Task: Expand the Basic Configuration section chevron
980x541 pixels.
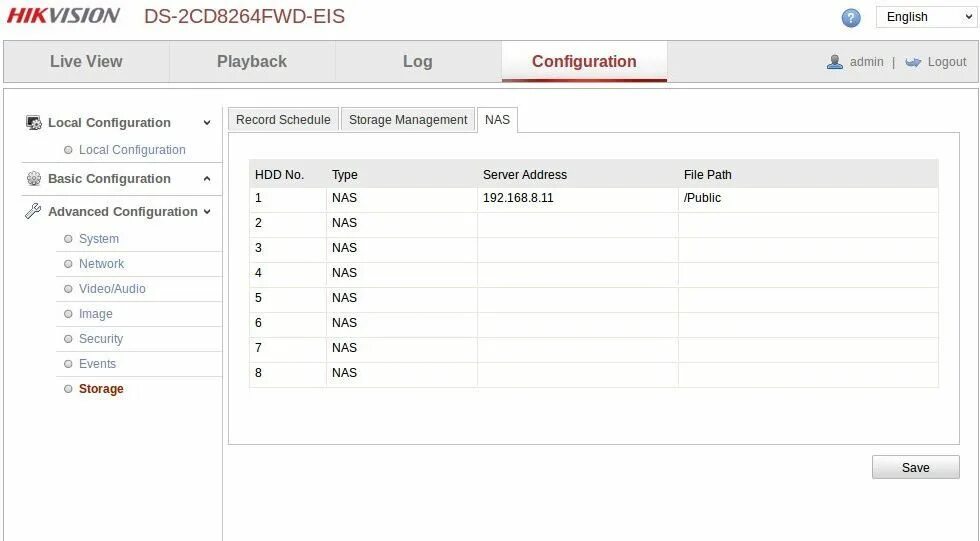Action: coord(207,179)
